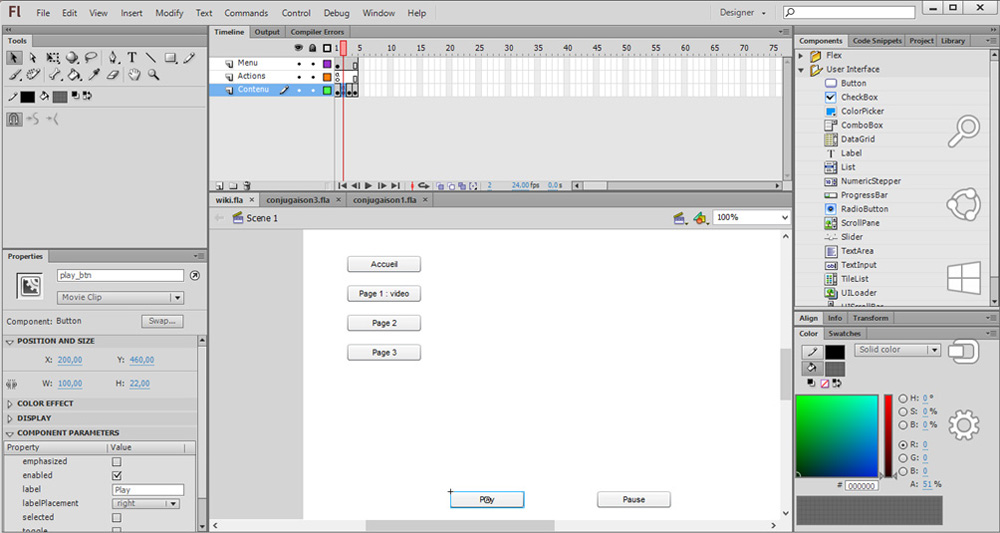Select the Pen tool in Tools panel
The image size is (1000, 533).
coord(113,58)
